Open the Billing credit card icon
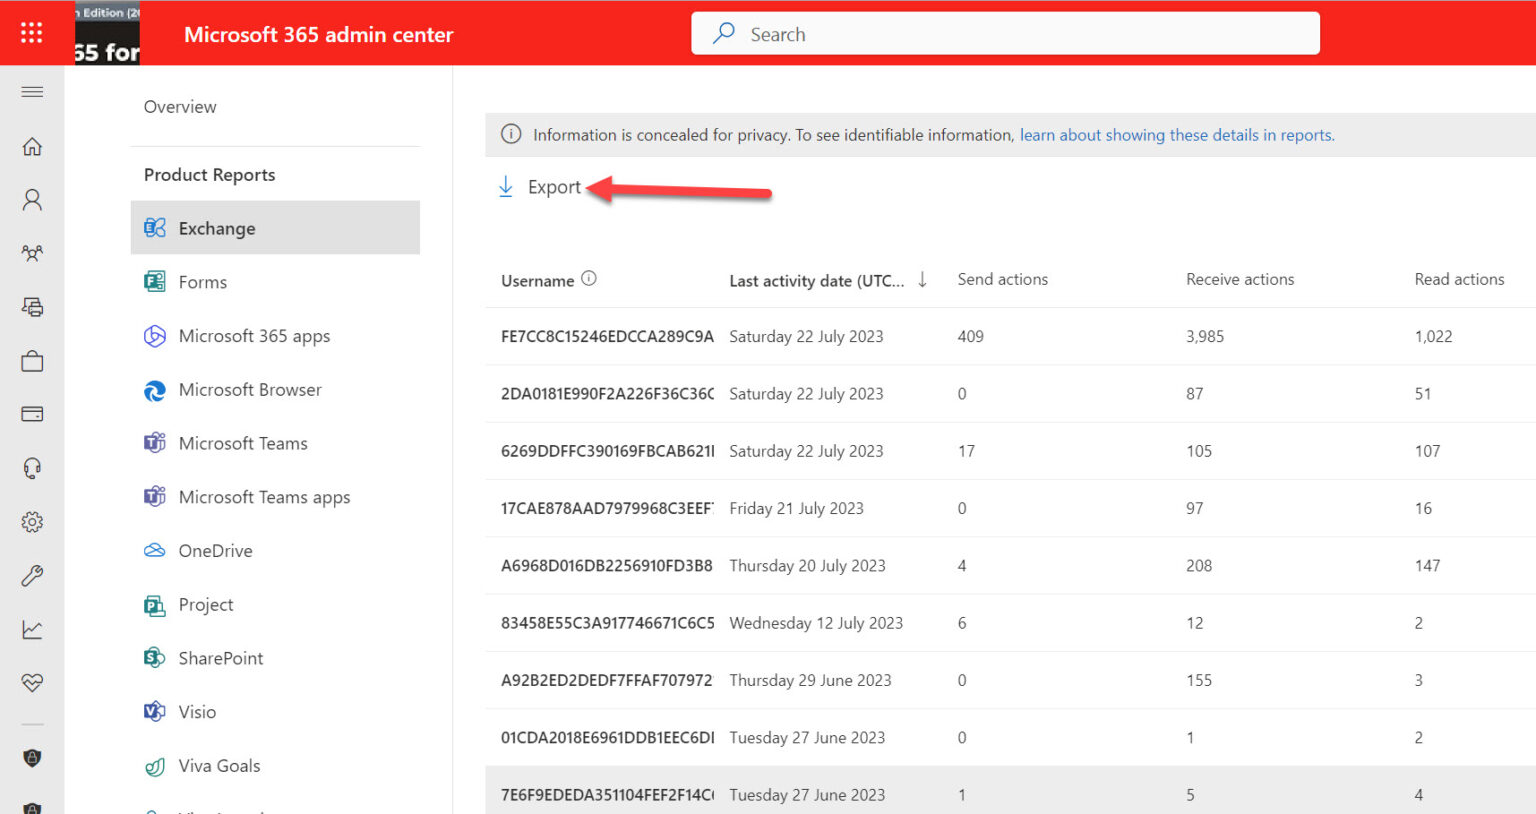1536x814 pixels. pyautogui.click(x=31, y=414)
